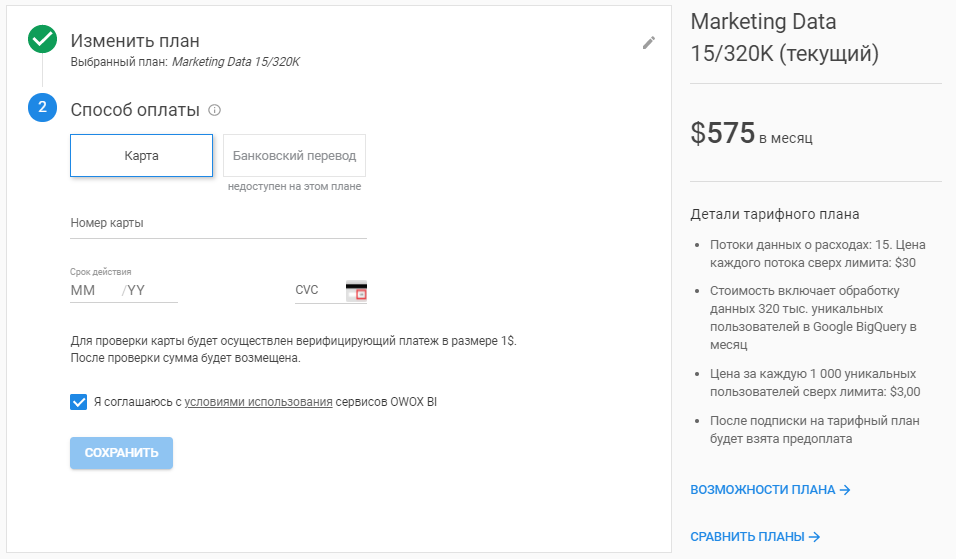Open the ВОЗМОЖНОСТИ ПЛАНА link
The height and width of the screenshot is (559, 956).
pos(770,490)
